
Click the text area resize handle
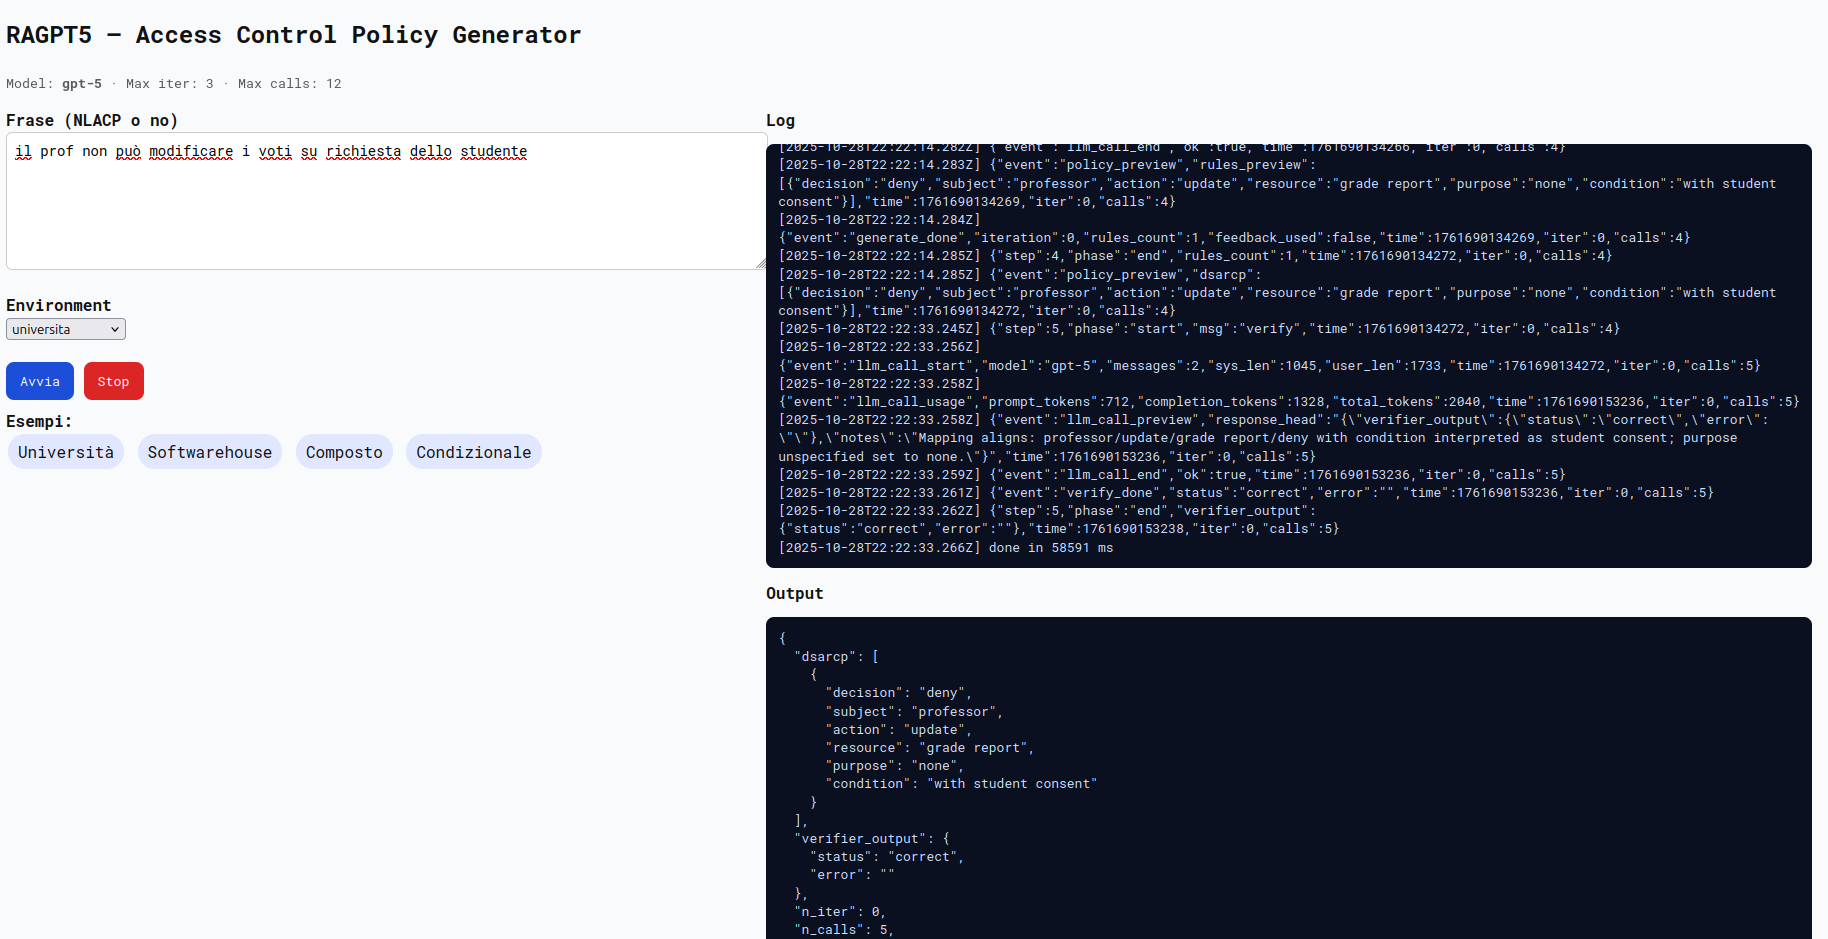[760, 264]
